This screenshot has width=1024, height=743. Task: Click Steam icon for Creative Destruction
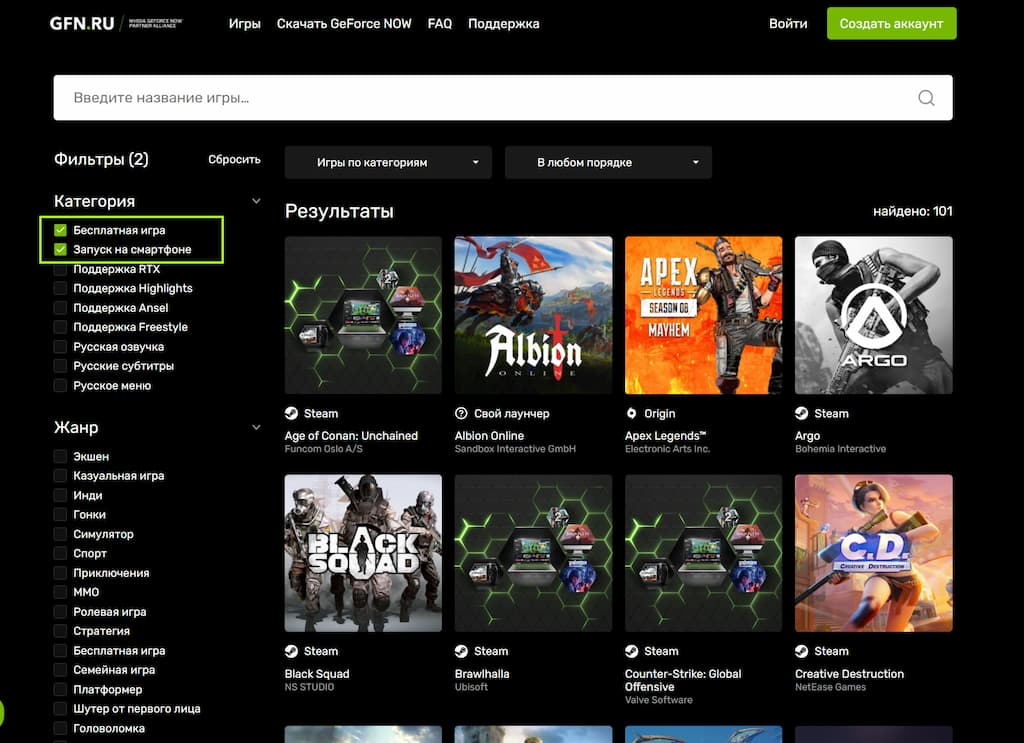[x=801, y=651]
